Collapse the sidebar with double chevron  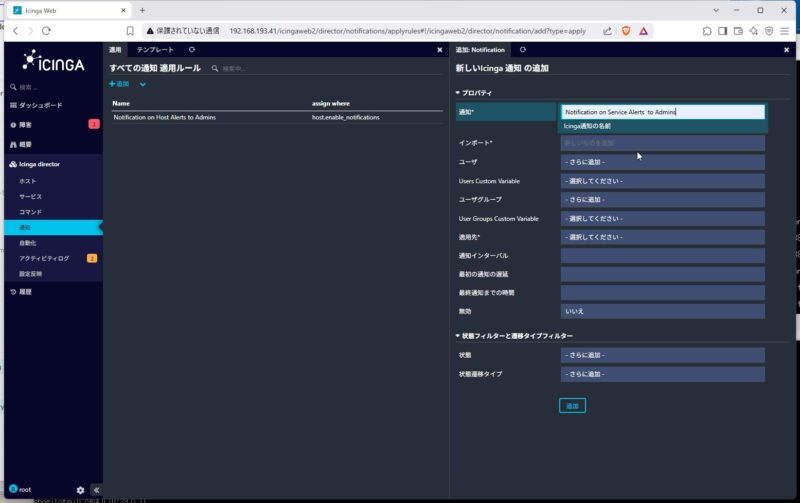(96, 490)
